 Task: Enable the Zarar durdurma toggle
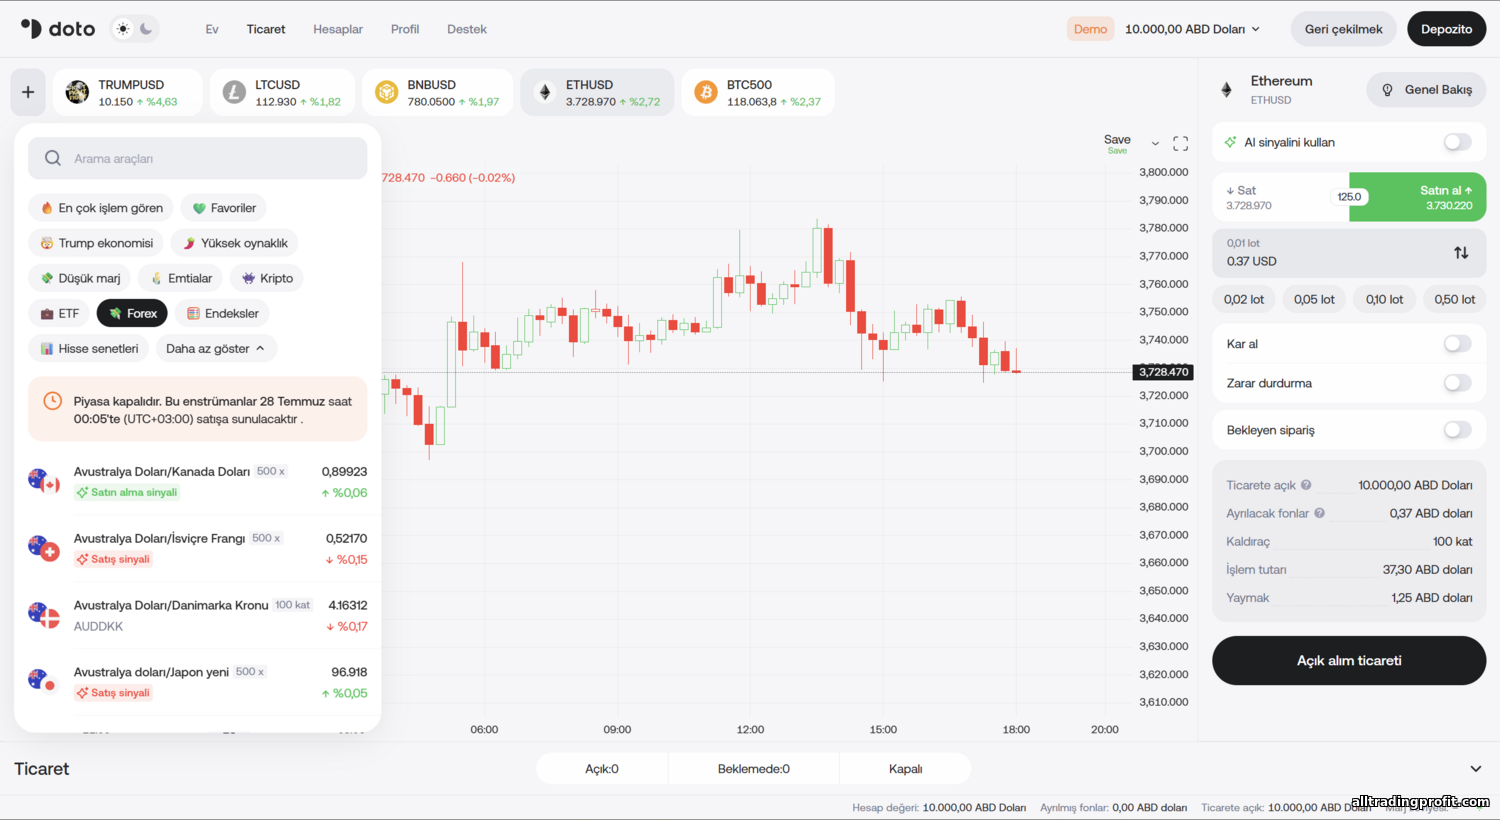pos(1457,383)
